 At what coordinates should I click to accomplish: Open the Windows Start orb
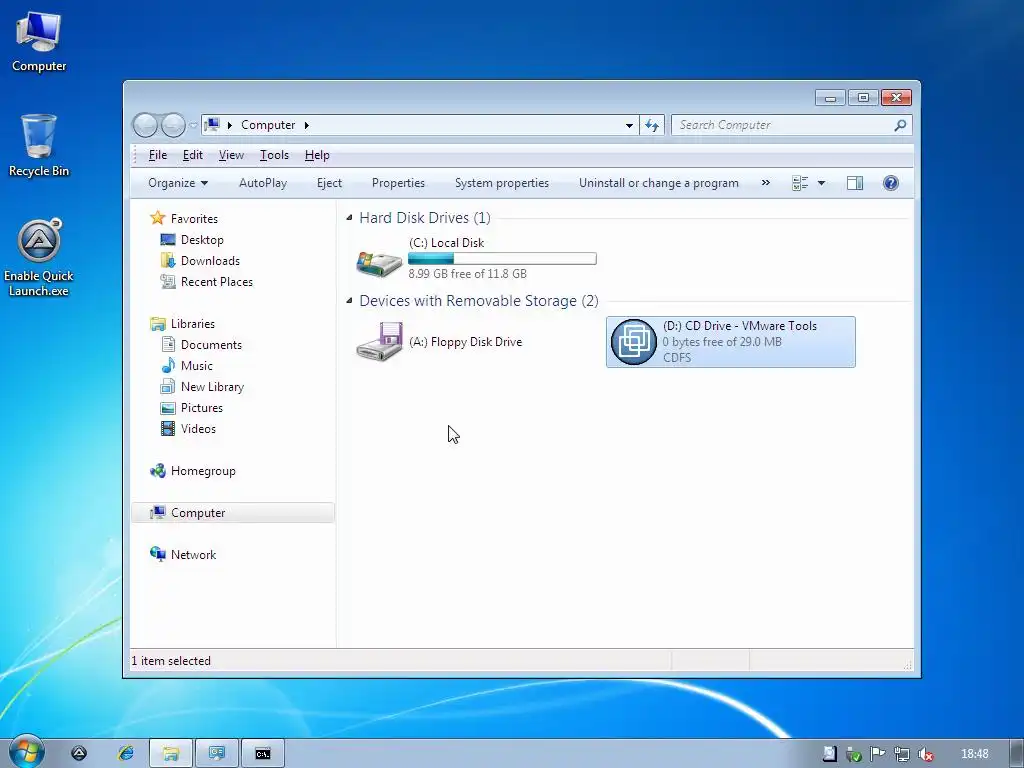pyautogui.click(x=26, y=752)
